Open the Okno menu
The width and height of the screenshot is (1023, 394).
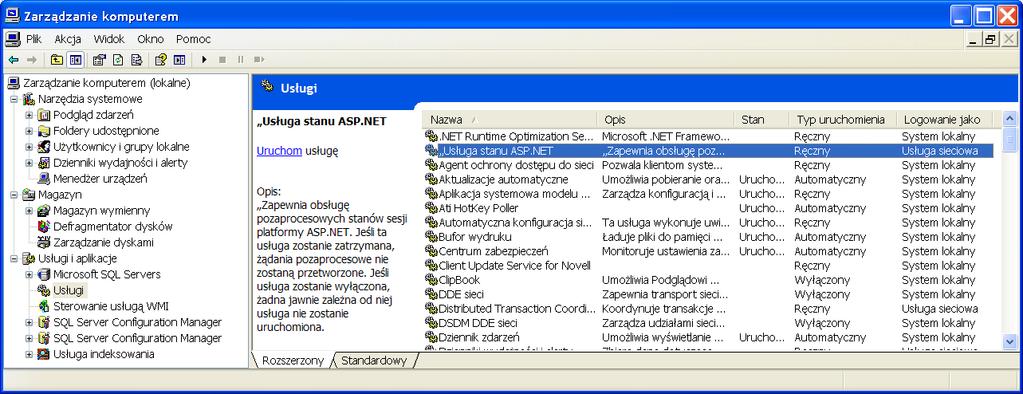(x=151, y=39)
